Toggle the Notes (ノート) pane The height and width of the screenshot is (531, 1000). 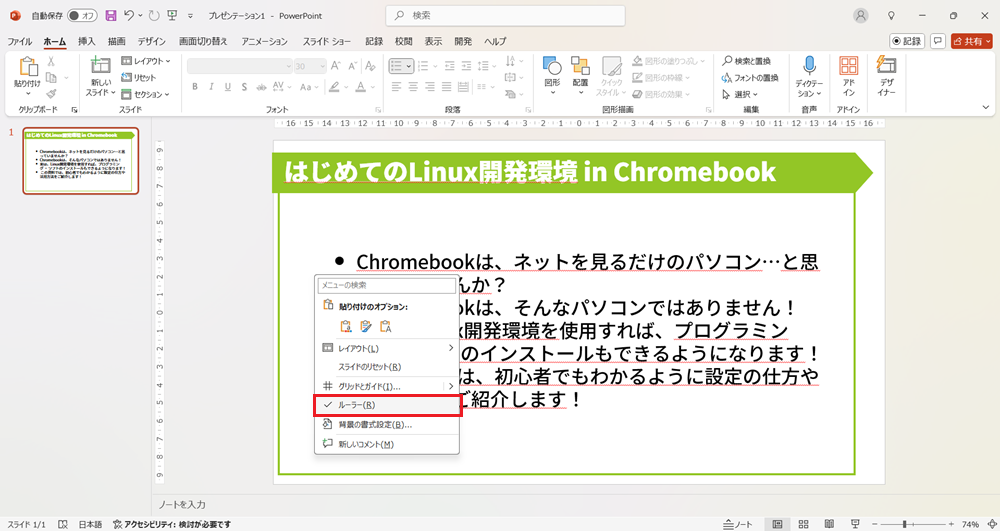(x=738, y=524)
